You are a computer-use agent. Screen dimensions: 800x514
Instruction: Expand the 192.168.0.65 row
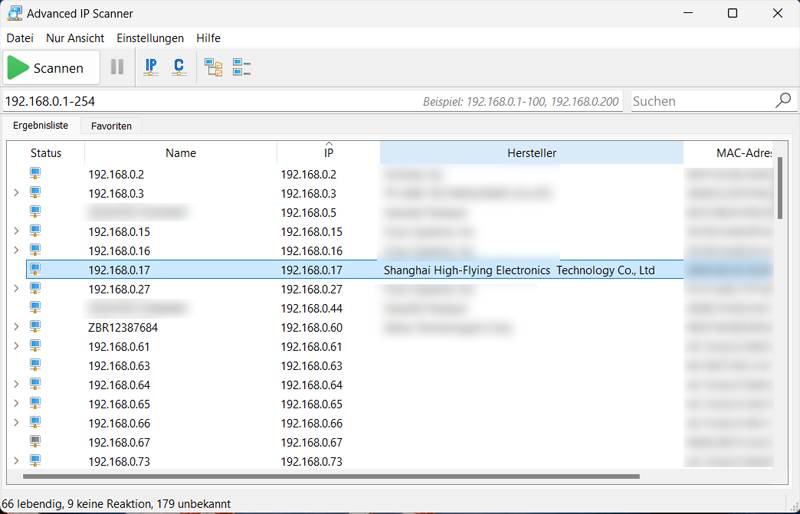pyautogui.click(x=16, y=403)
